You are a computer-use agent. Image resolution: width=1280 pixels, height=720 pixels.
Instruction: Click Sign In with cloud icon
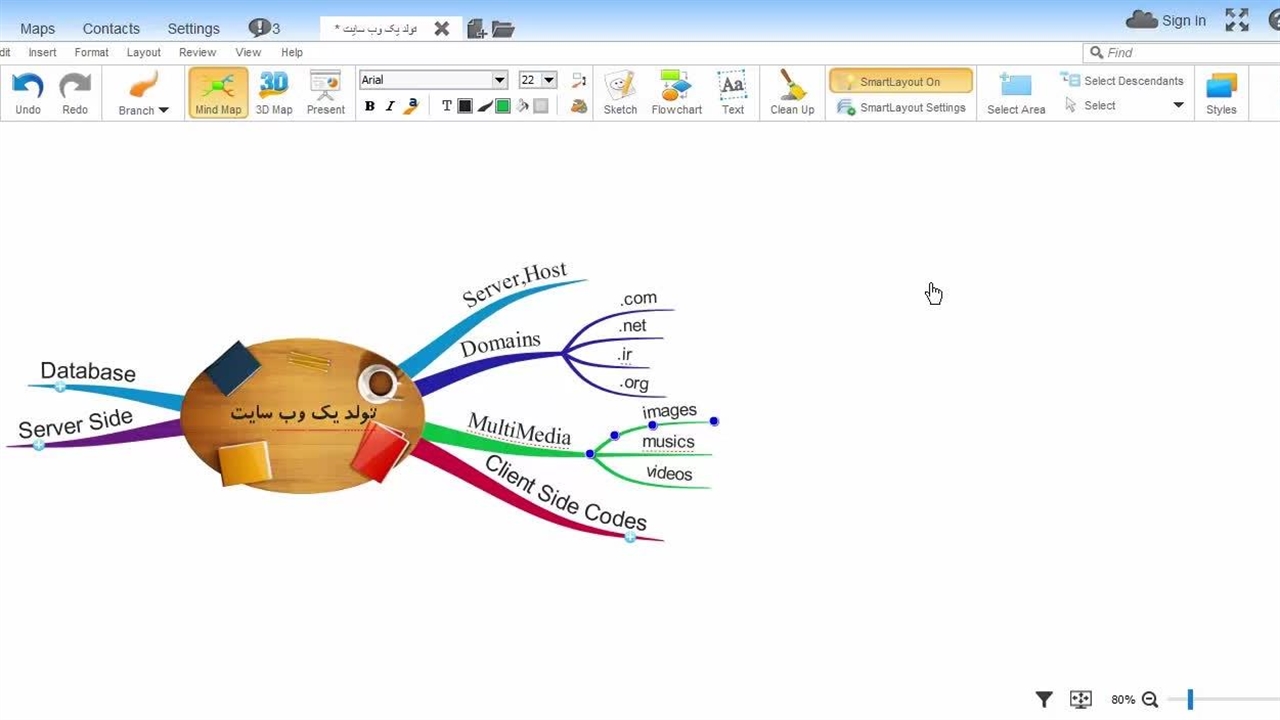coord(1166,20)
